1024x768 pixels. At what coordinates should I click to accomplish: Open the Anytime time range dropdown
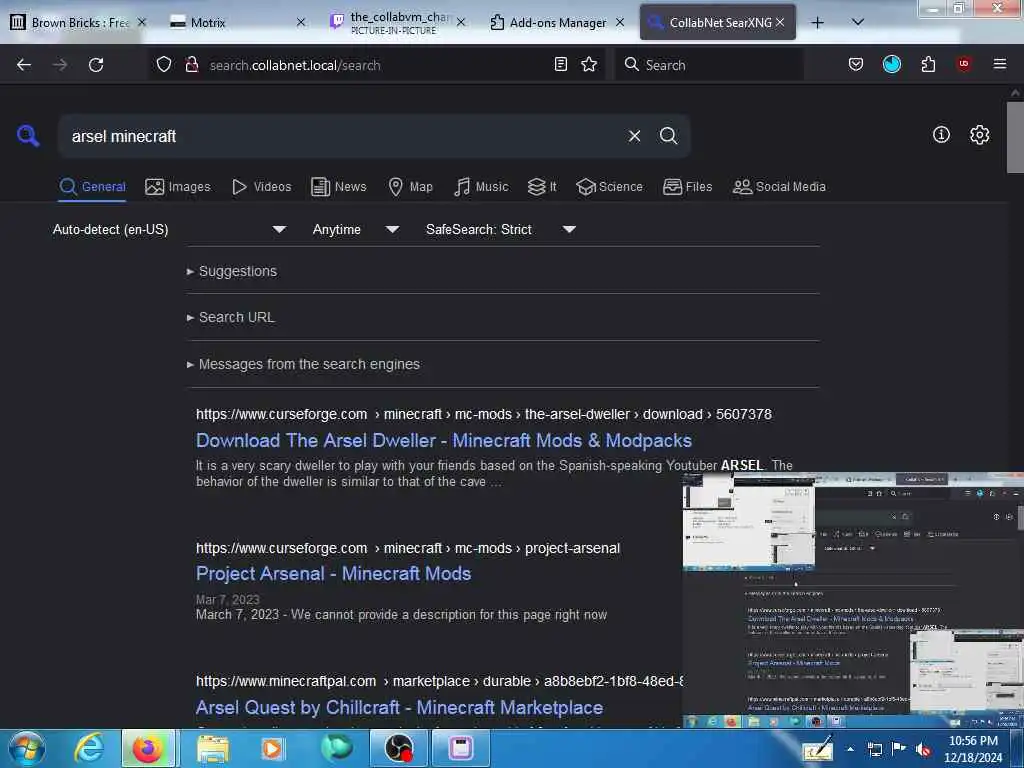point(355,229)
